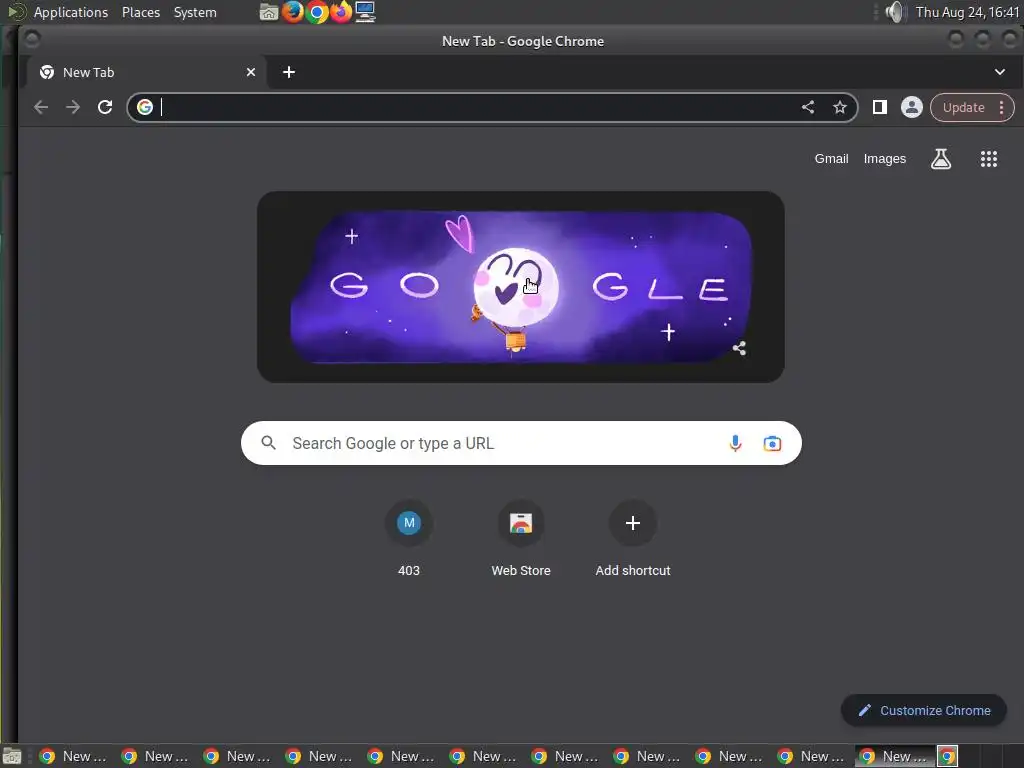
Task: Open the profile avatar menu
Action: point(912,107)
